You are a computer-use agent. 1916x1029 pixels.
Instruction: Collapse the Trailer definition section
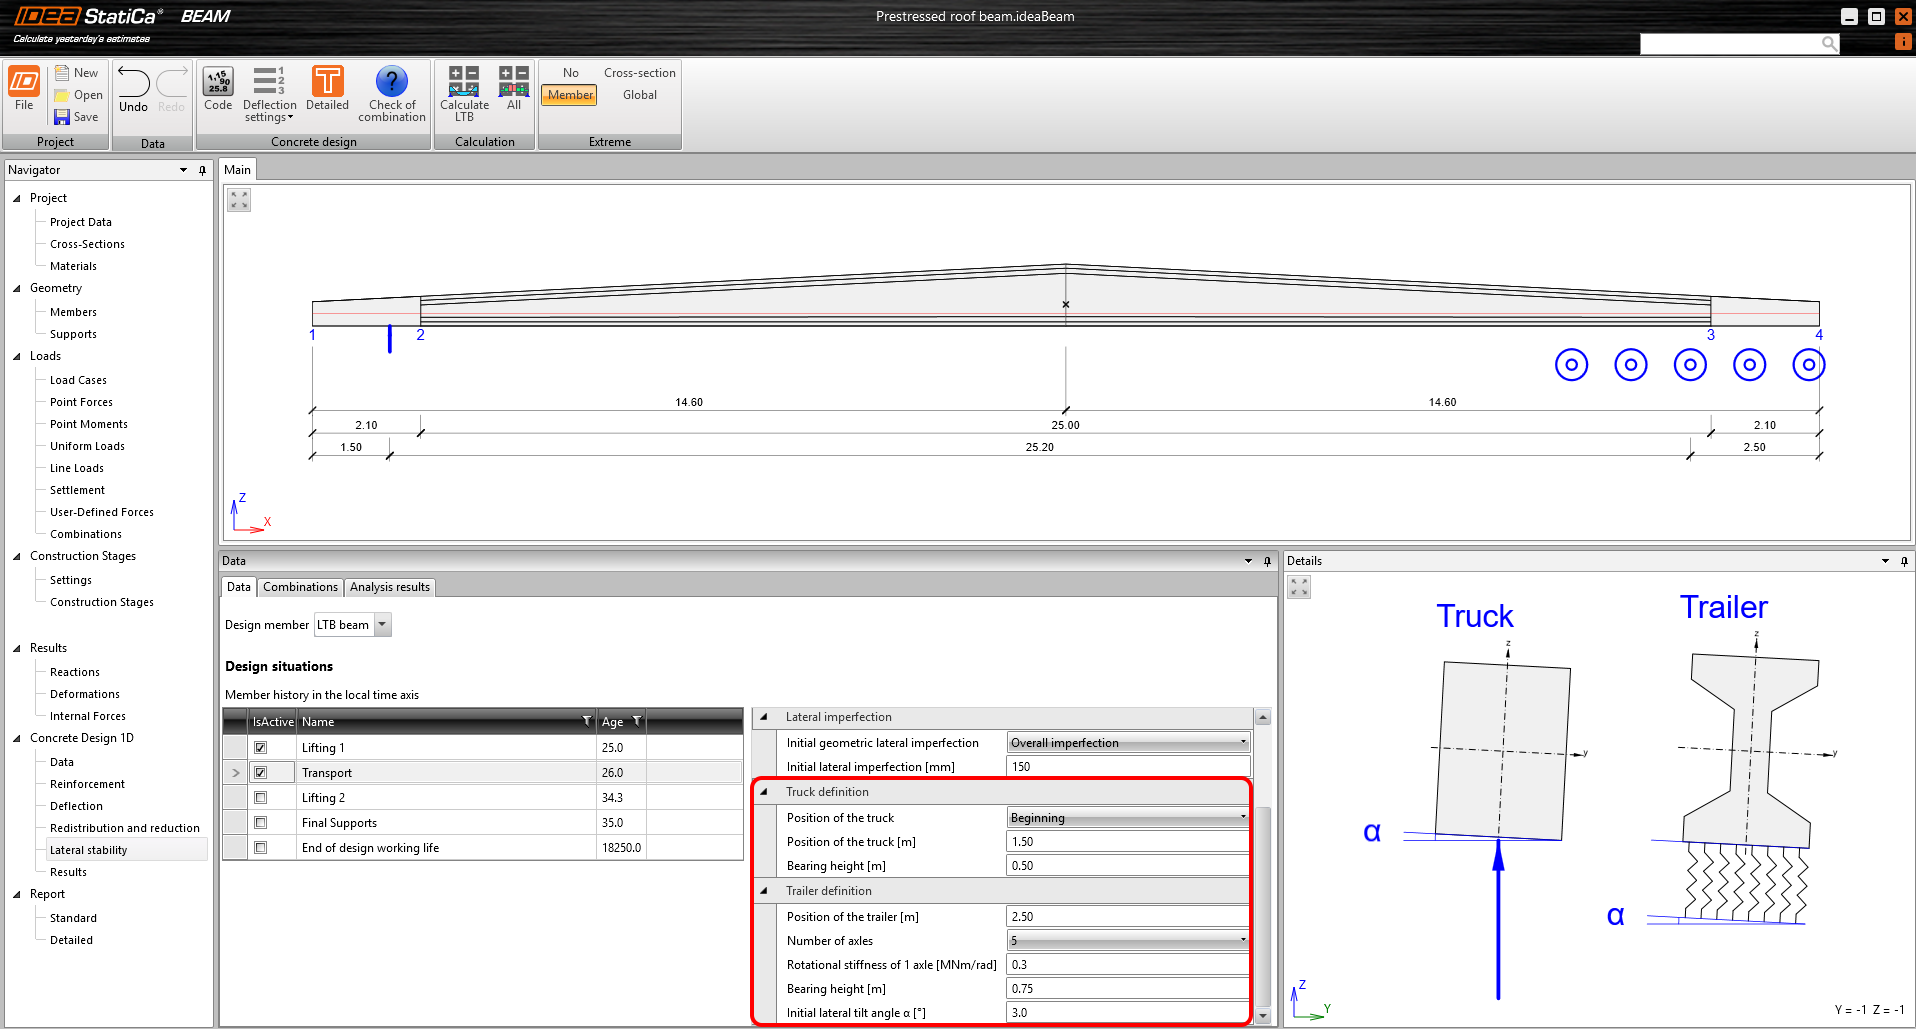click(765, 891)
